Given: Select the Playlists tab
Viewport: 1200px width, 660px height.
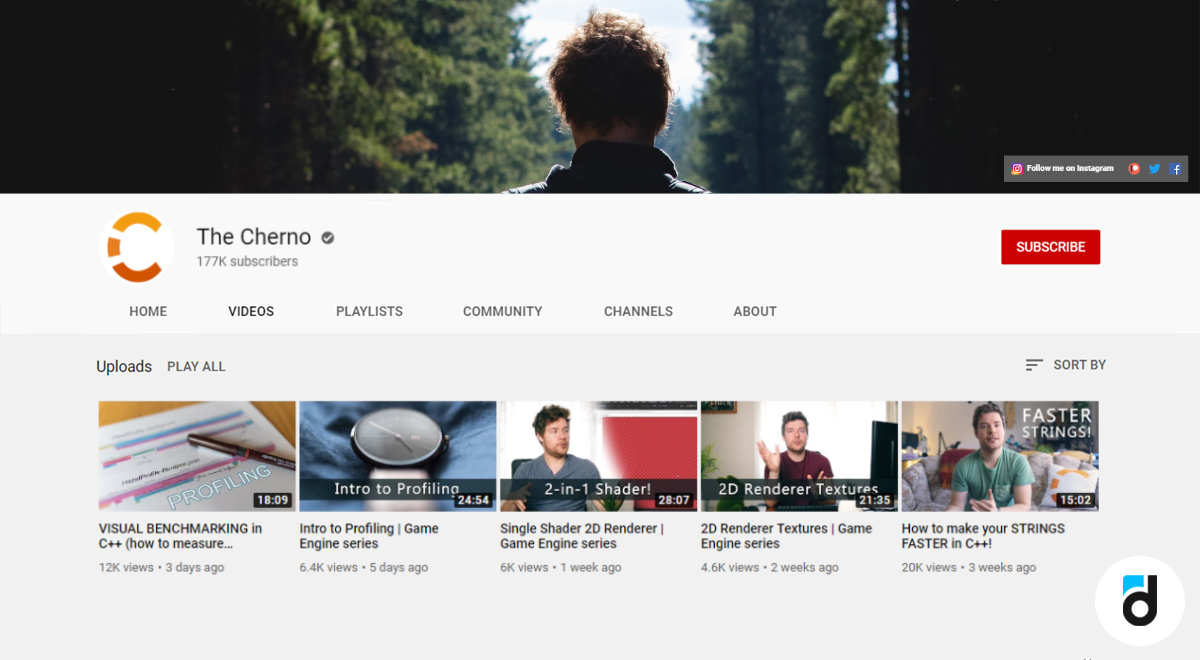Looking at the screenshot, I should pos(369,311).
